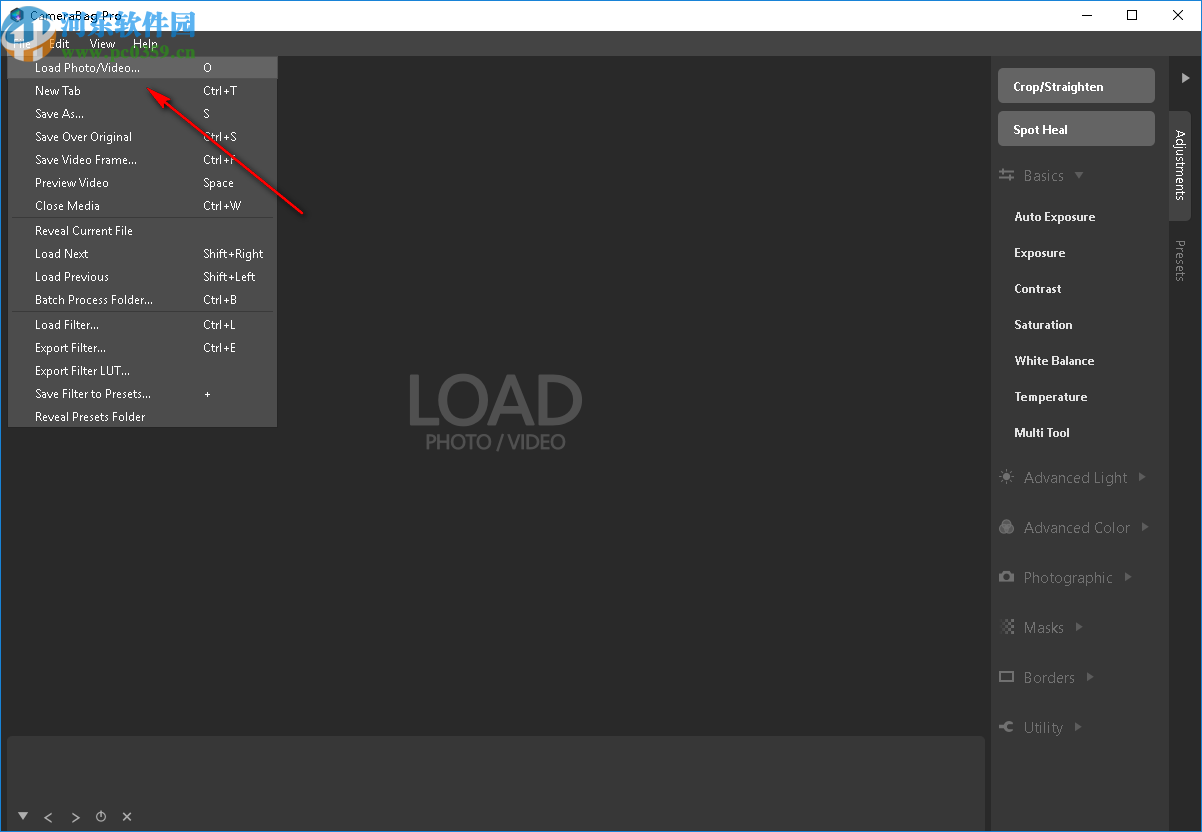Choose Load Photo/Video from File menu
The image size is (1202, 832).
[142, 68]
